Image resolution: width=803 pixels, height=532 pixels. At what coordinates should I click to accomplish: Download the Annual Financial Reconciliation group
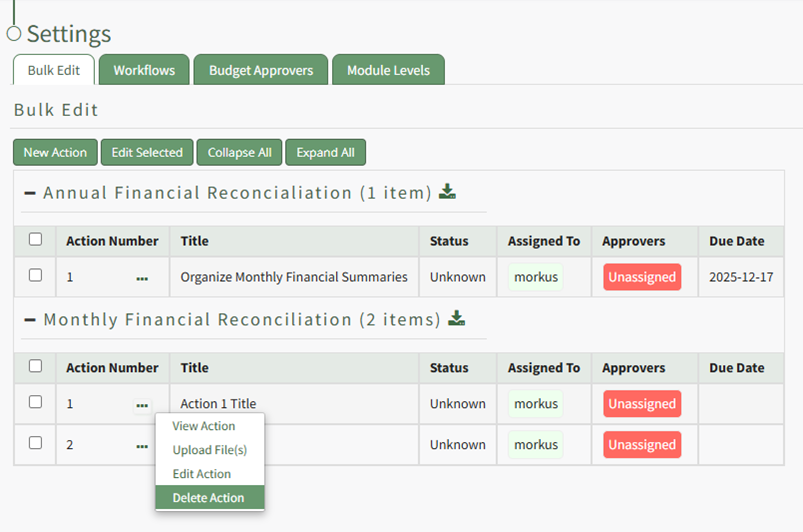click(448, 192)
